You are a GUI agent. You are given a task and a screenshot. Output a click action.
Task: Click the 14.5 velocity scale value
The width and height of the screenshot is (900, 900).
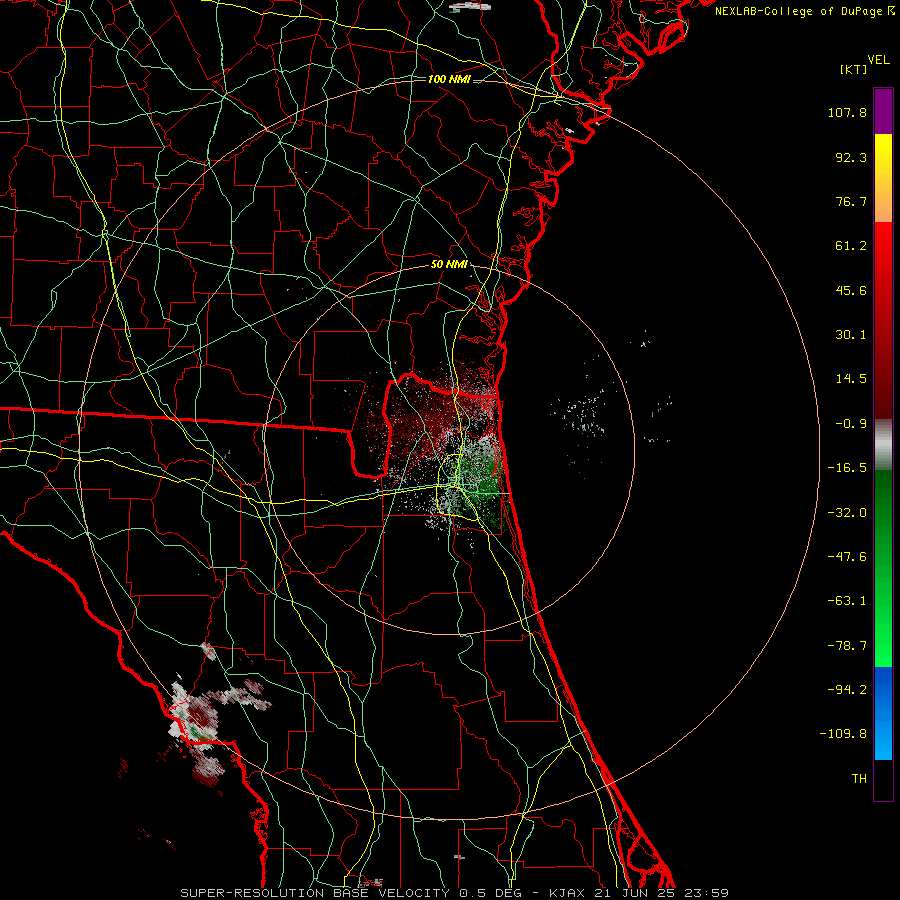(851, 379)
